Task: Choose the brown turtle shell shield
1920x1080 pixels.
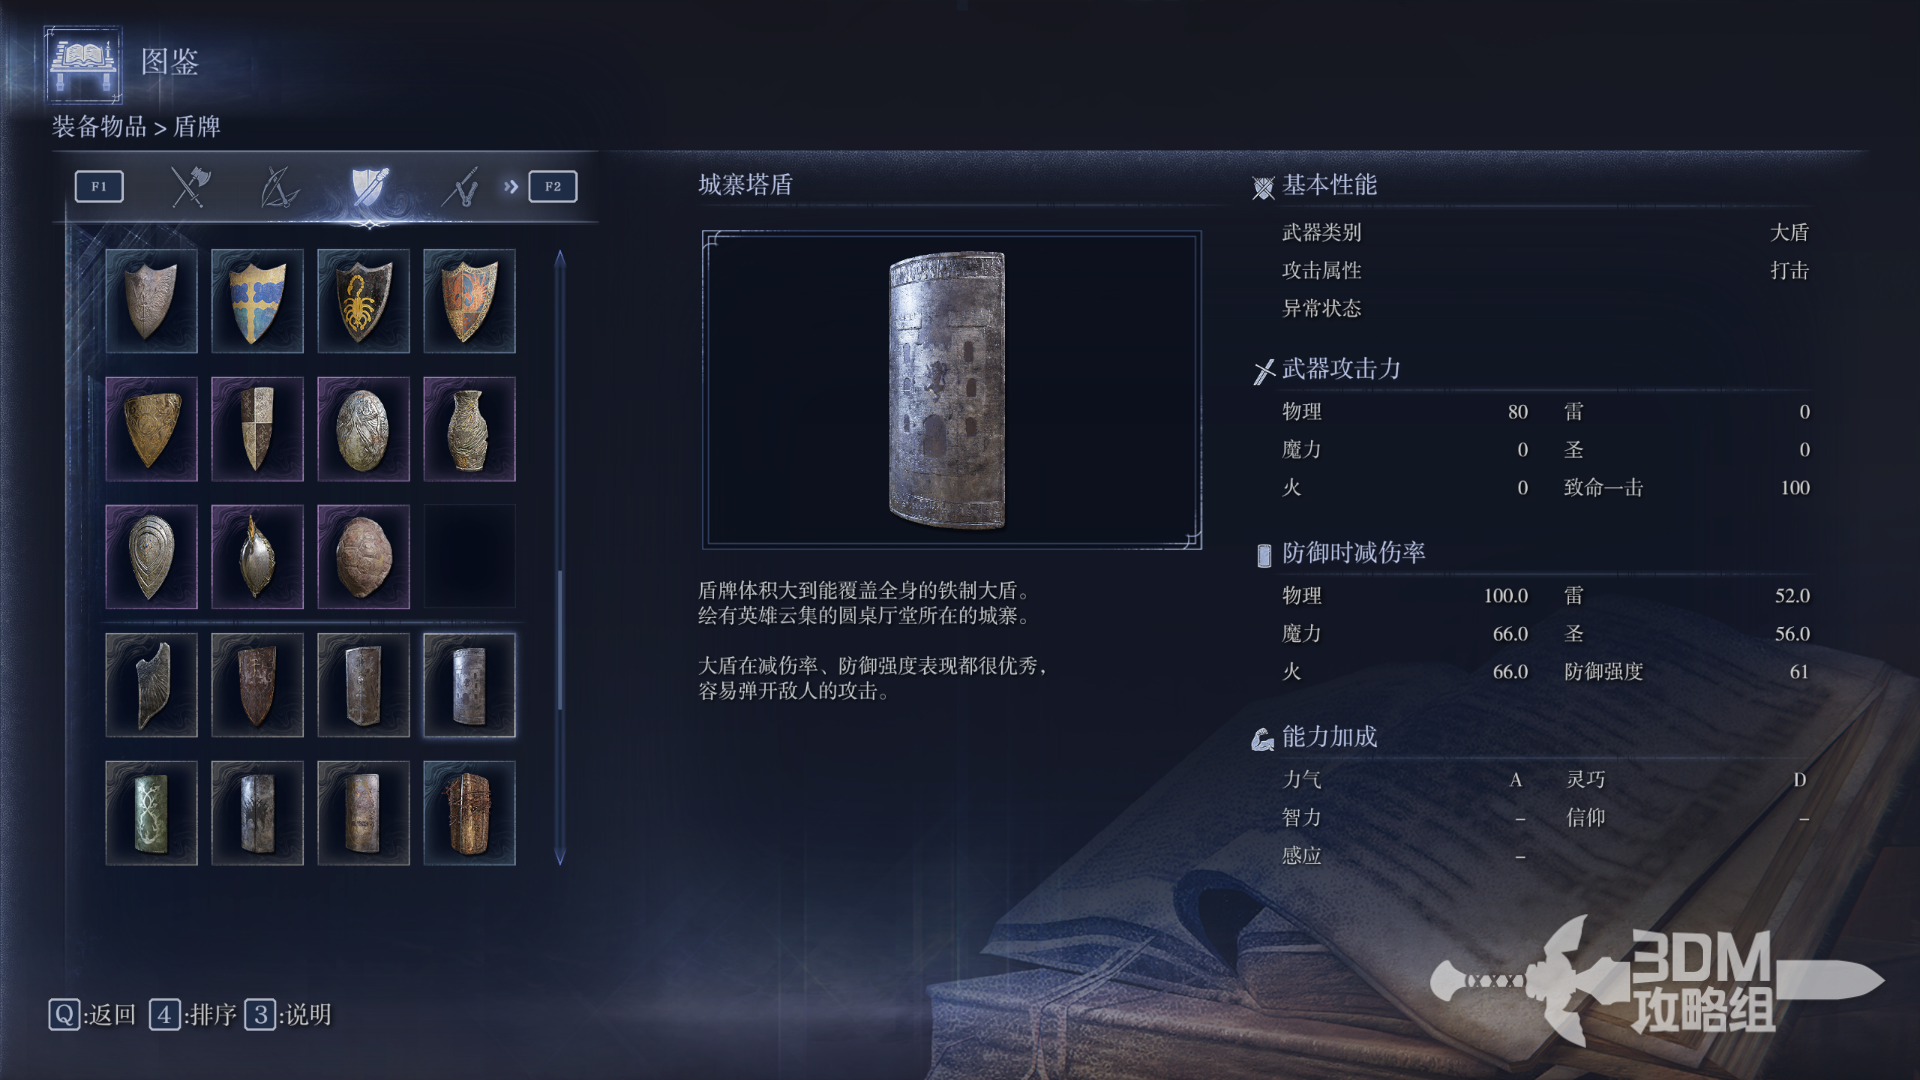Action: pyautogui.click(x=363, y=557)
